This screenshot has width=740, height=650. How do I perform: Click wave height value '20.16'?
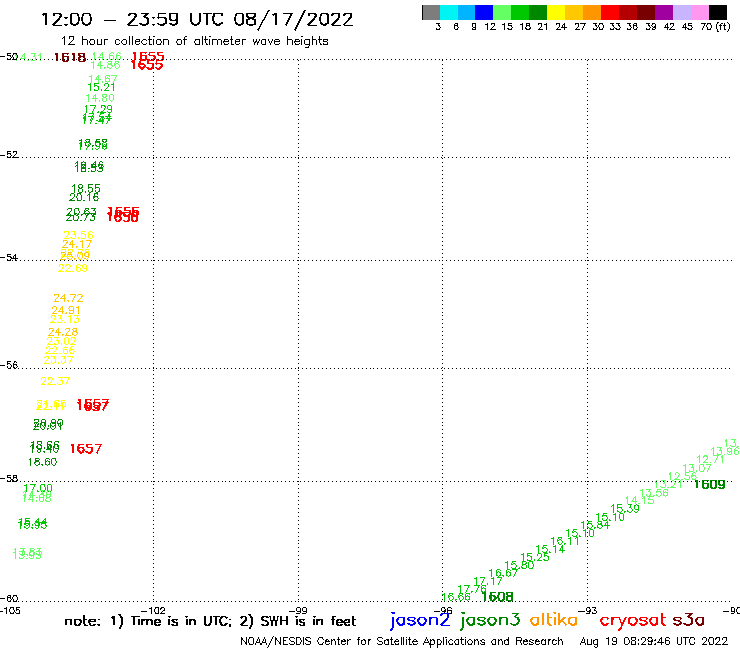84,197
